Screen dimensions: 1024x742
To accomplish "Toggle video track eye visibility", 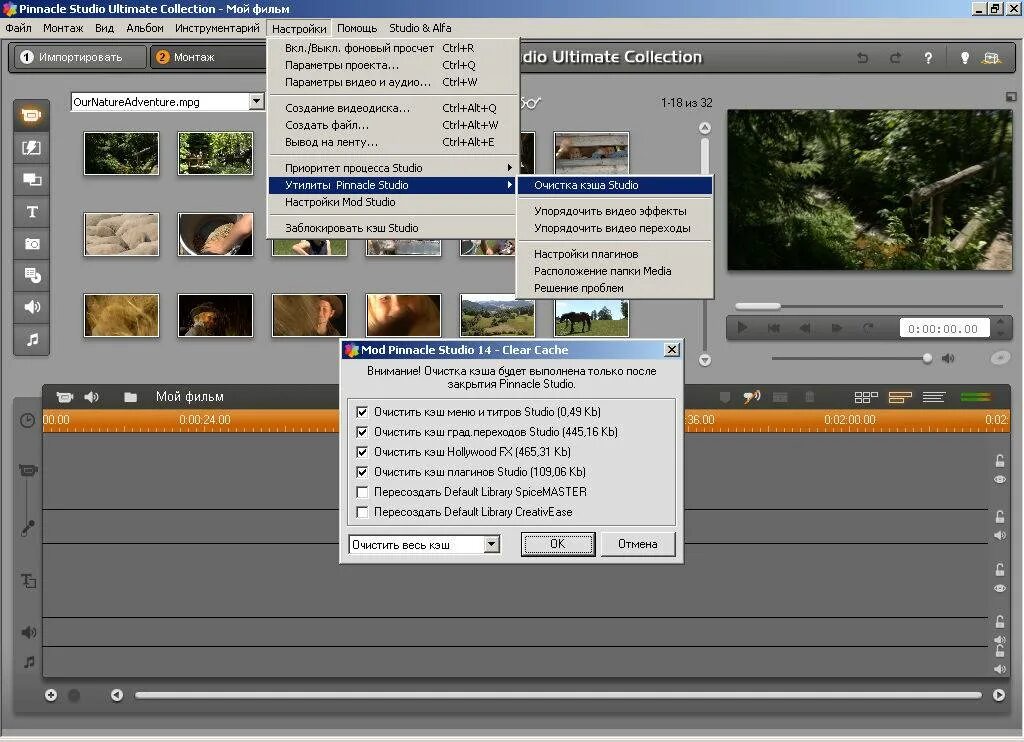I will [x=999, y=479].
